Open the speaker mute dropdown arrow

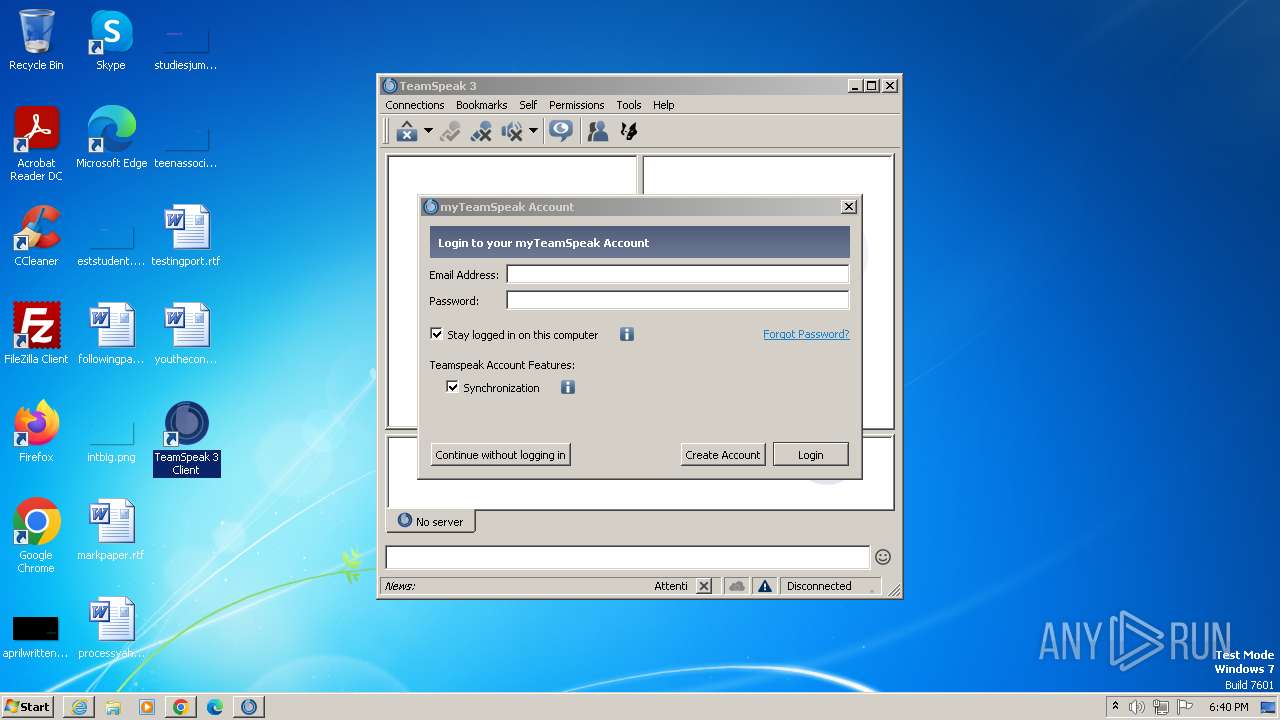(533, 131)
